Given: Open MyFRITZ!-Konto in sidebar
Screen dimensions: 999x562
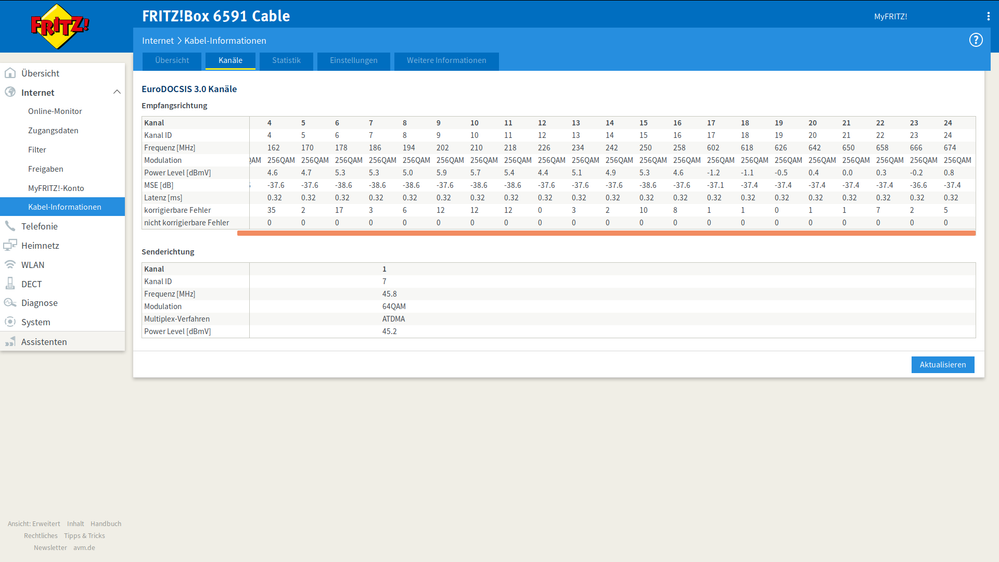Looking at the screenshot, I should 55,188.
